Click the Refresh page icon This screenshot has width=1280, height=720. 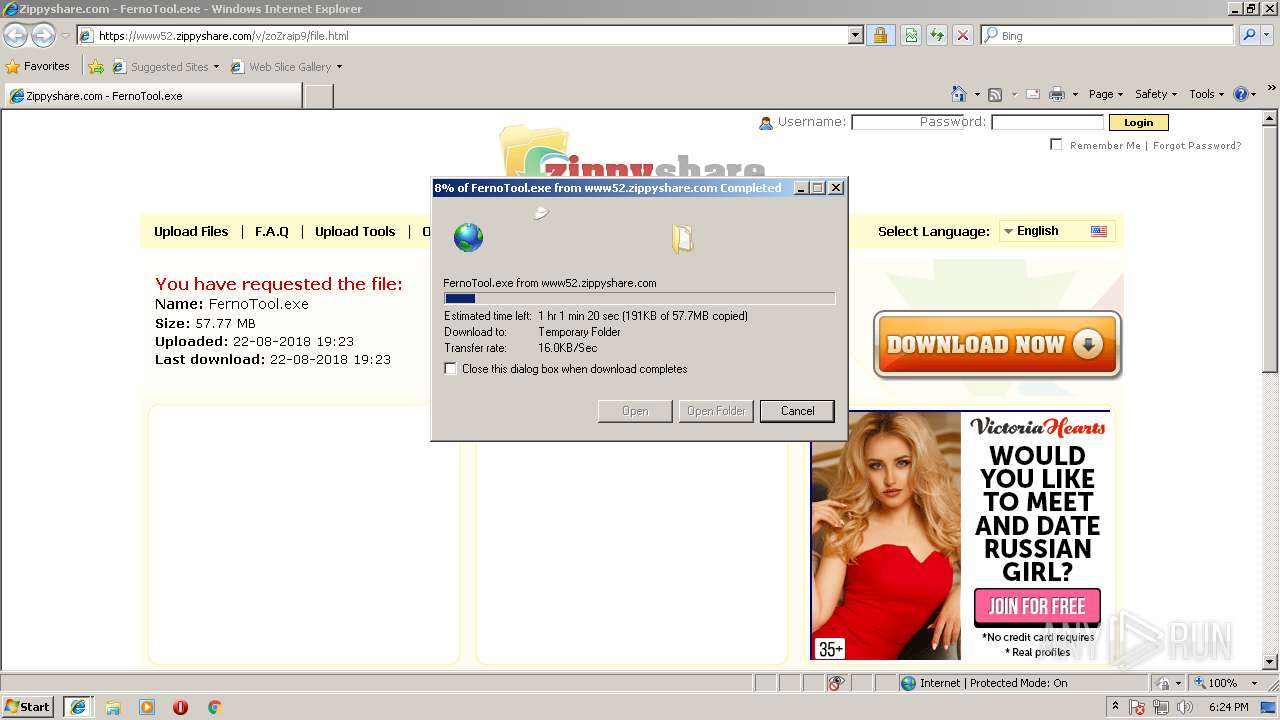pyautogui.click(x=937, y=35)
